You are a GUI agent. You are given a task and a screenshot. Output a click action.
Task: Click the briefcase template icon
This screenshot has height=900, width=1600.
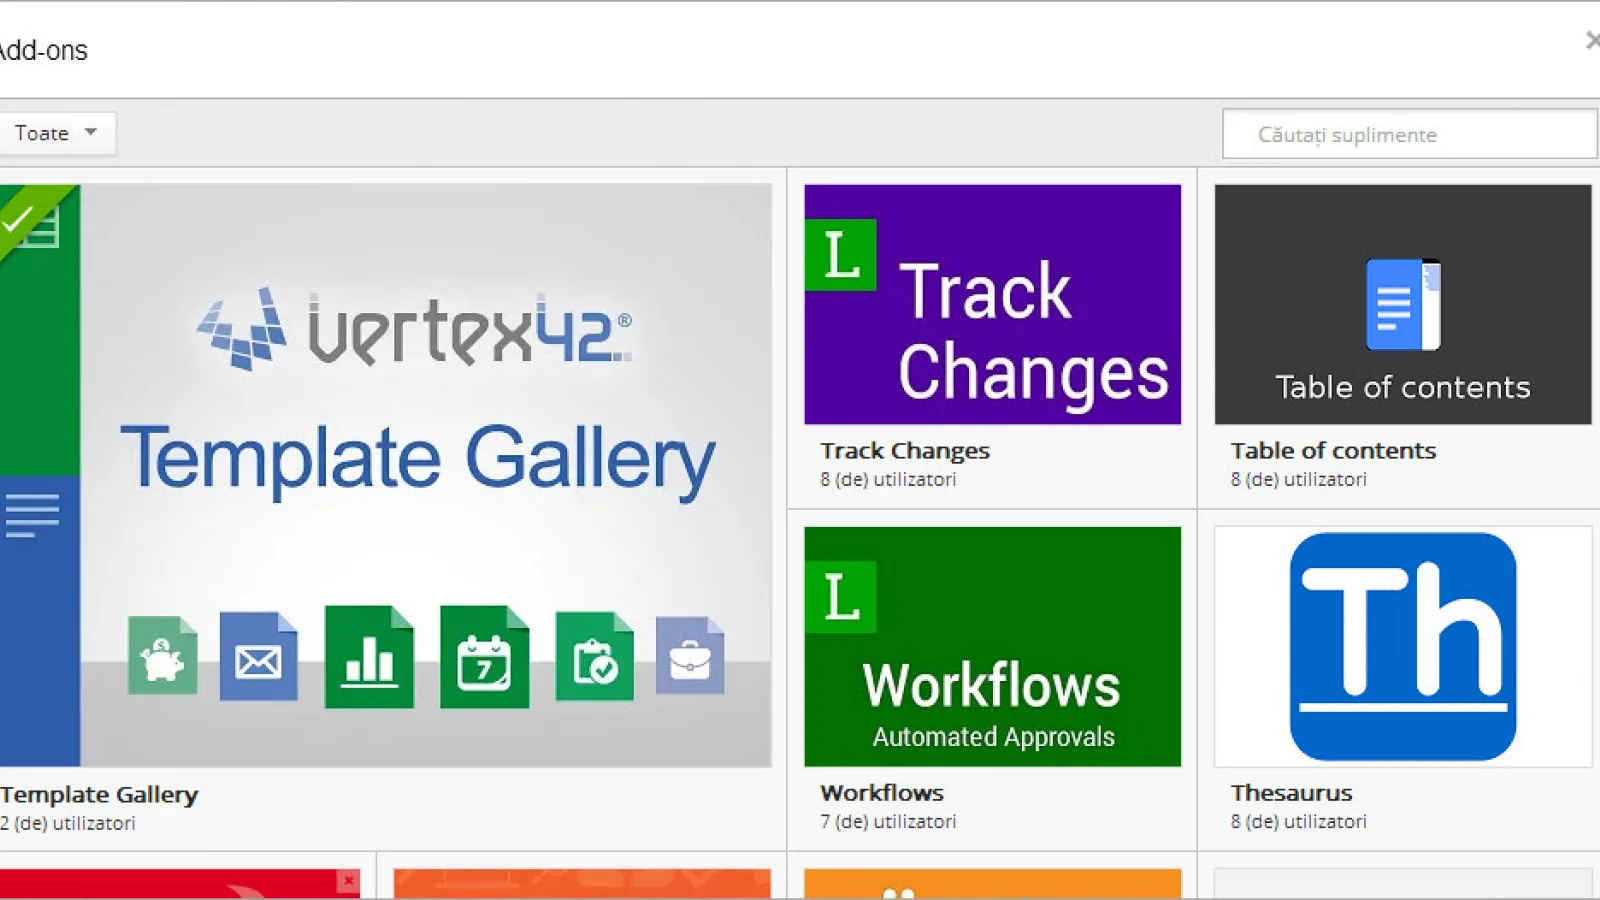point(690,655)
